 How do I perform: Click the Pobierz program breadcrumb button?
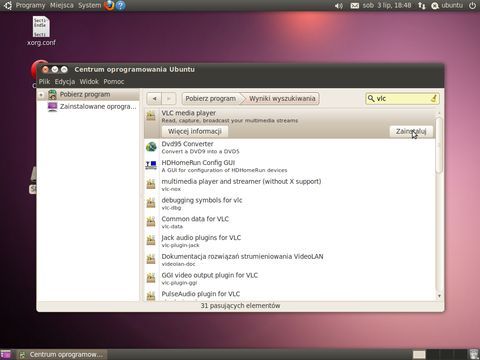[x=211, y=99]
